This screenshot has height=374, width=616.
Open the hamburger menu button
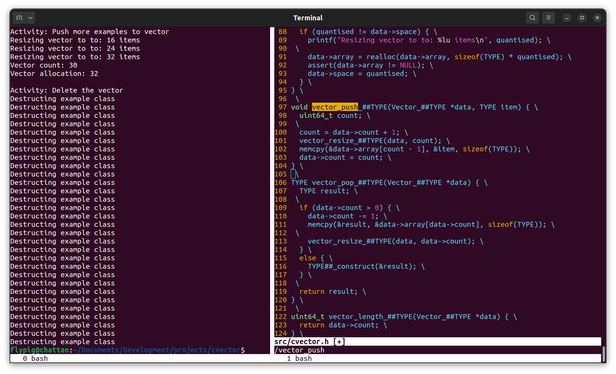548,18
